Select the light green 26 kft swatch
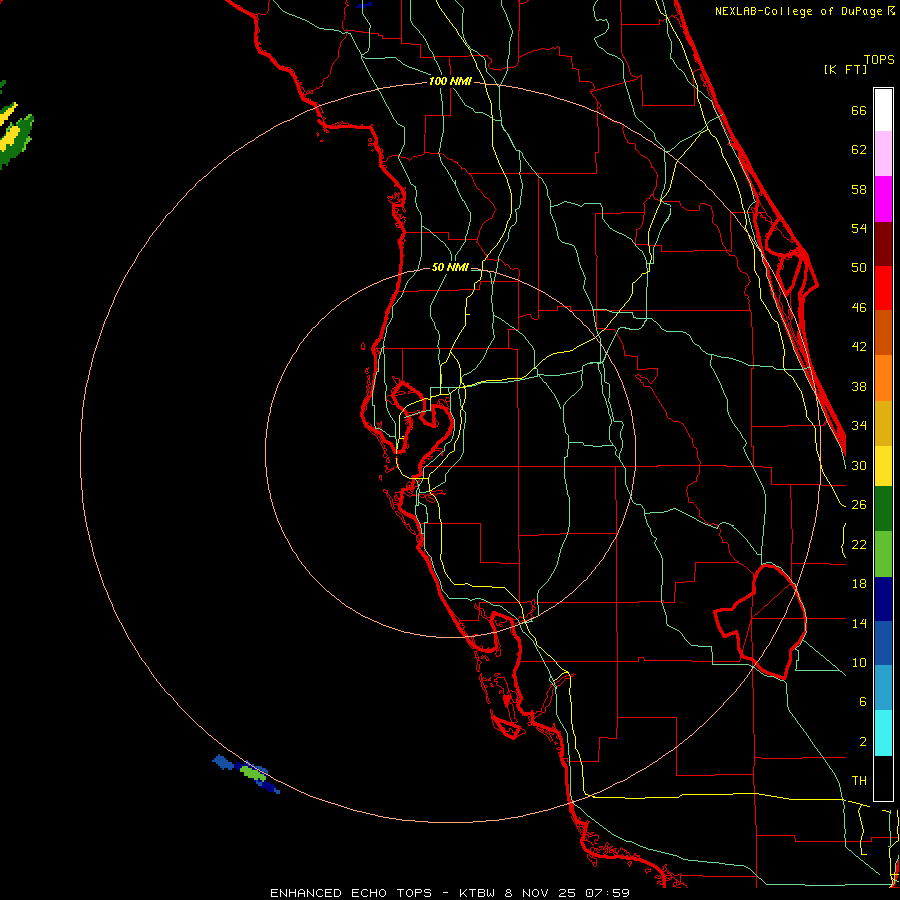Image resolution: width=900 pixels, height=900 pixels. [883, 554]
